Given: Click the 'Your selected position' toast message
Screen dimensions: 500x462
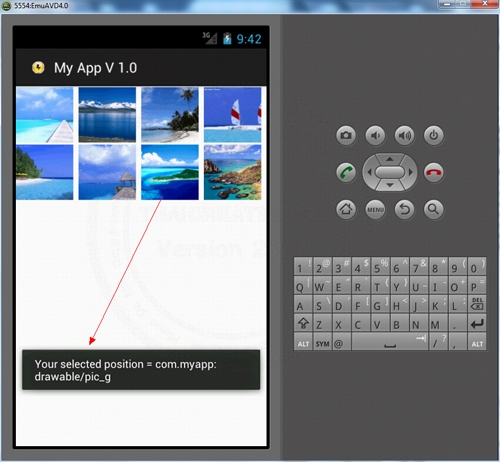Looking at the screenshot, I should pyautogui.click(x=141, y=370).
